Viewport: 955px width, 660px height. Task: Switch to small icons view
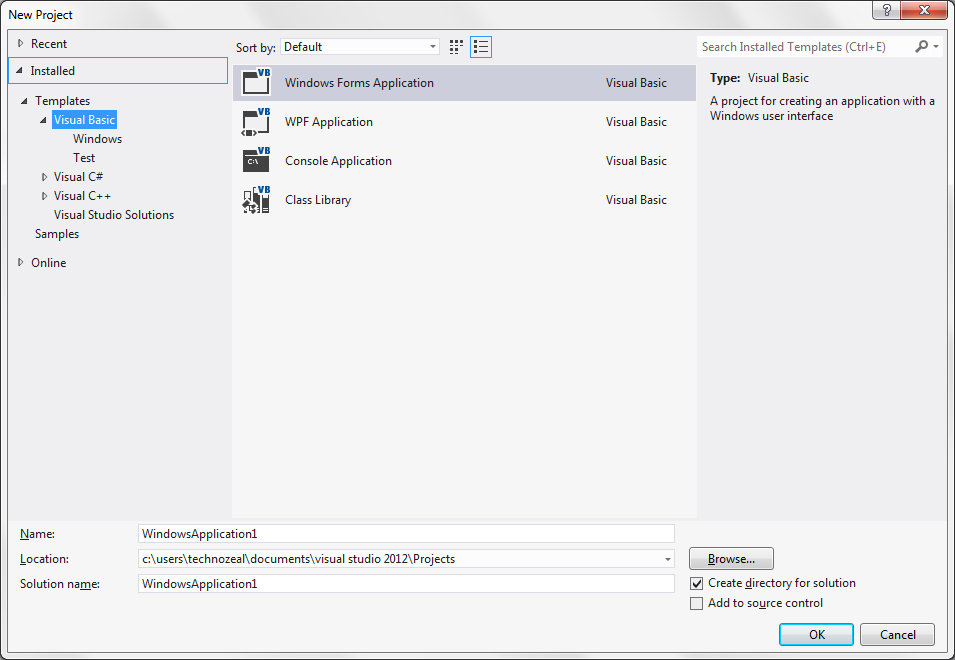click(x=455, y=46)
